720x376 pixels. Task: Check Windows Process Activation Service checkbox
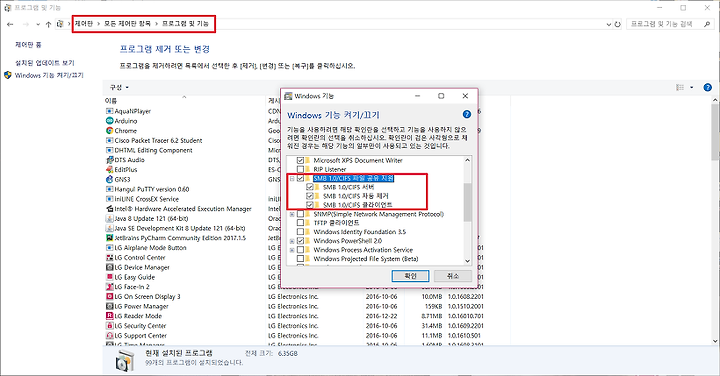click(300, 250)
